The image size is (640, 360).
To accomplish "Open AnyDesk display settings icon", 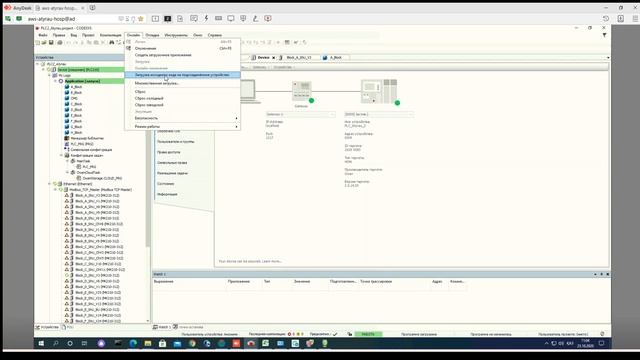I will pos(231,19).
